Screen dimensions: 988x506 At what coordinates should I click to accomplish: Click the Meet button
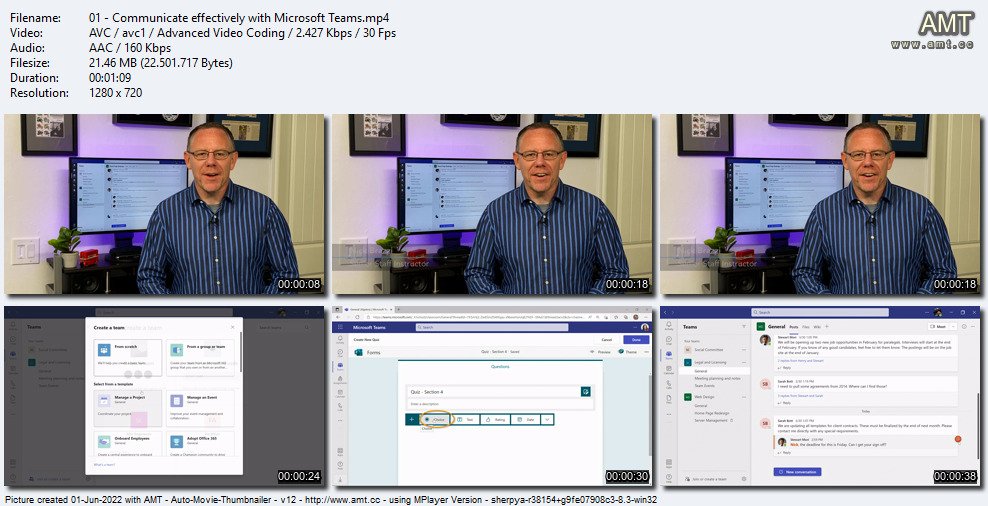938,327
